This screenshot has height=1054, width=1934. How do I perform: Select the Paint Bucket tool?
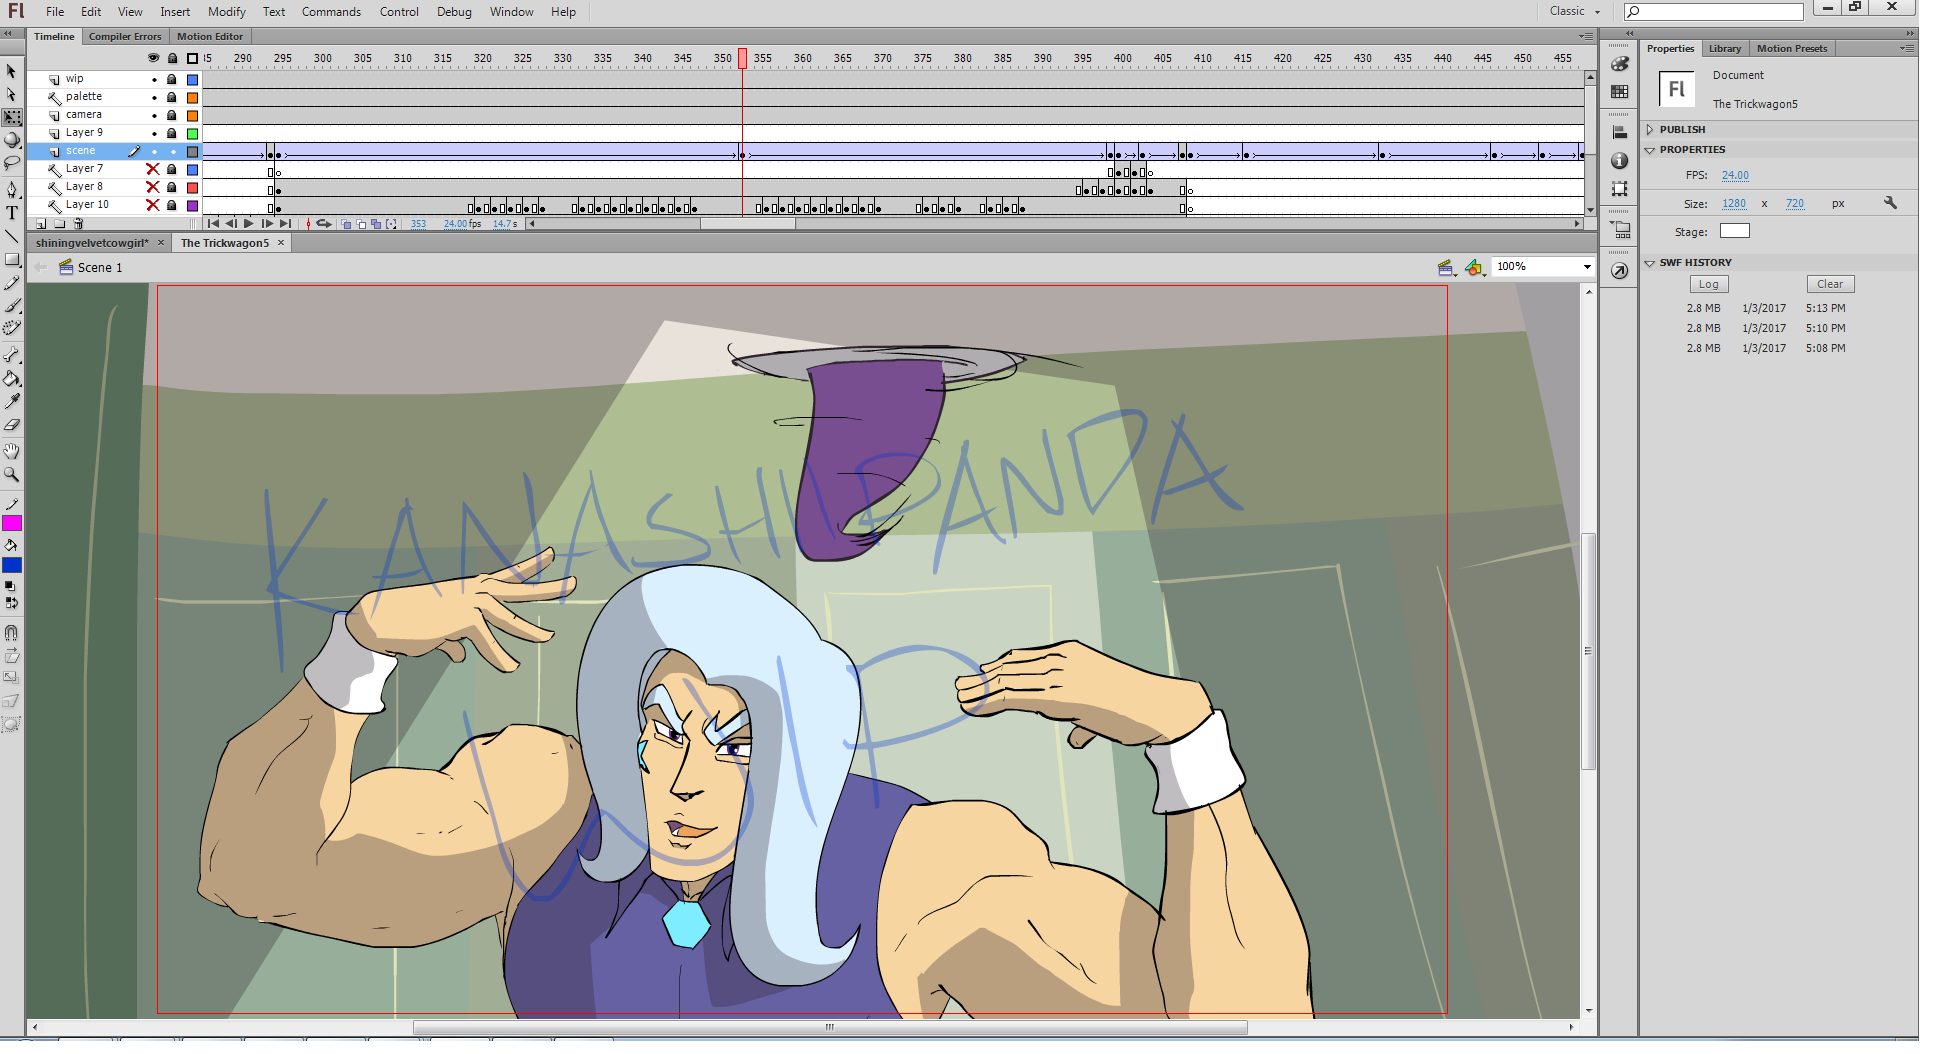pos(12,378)
